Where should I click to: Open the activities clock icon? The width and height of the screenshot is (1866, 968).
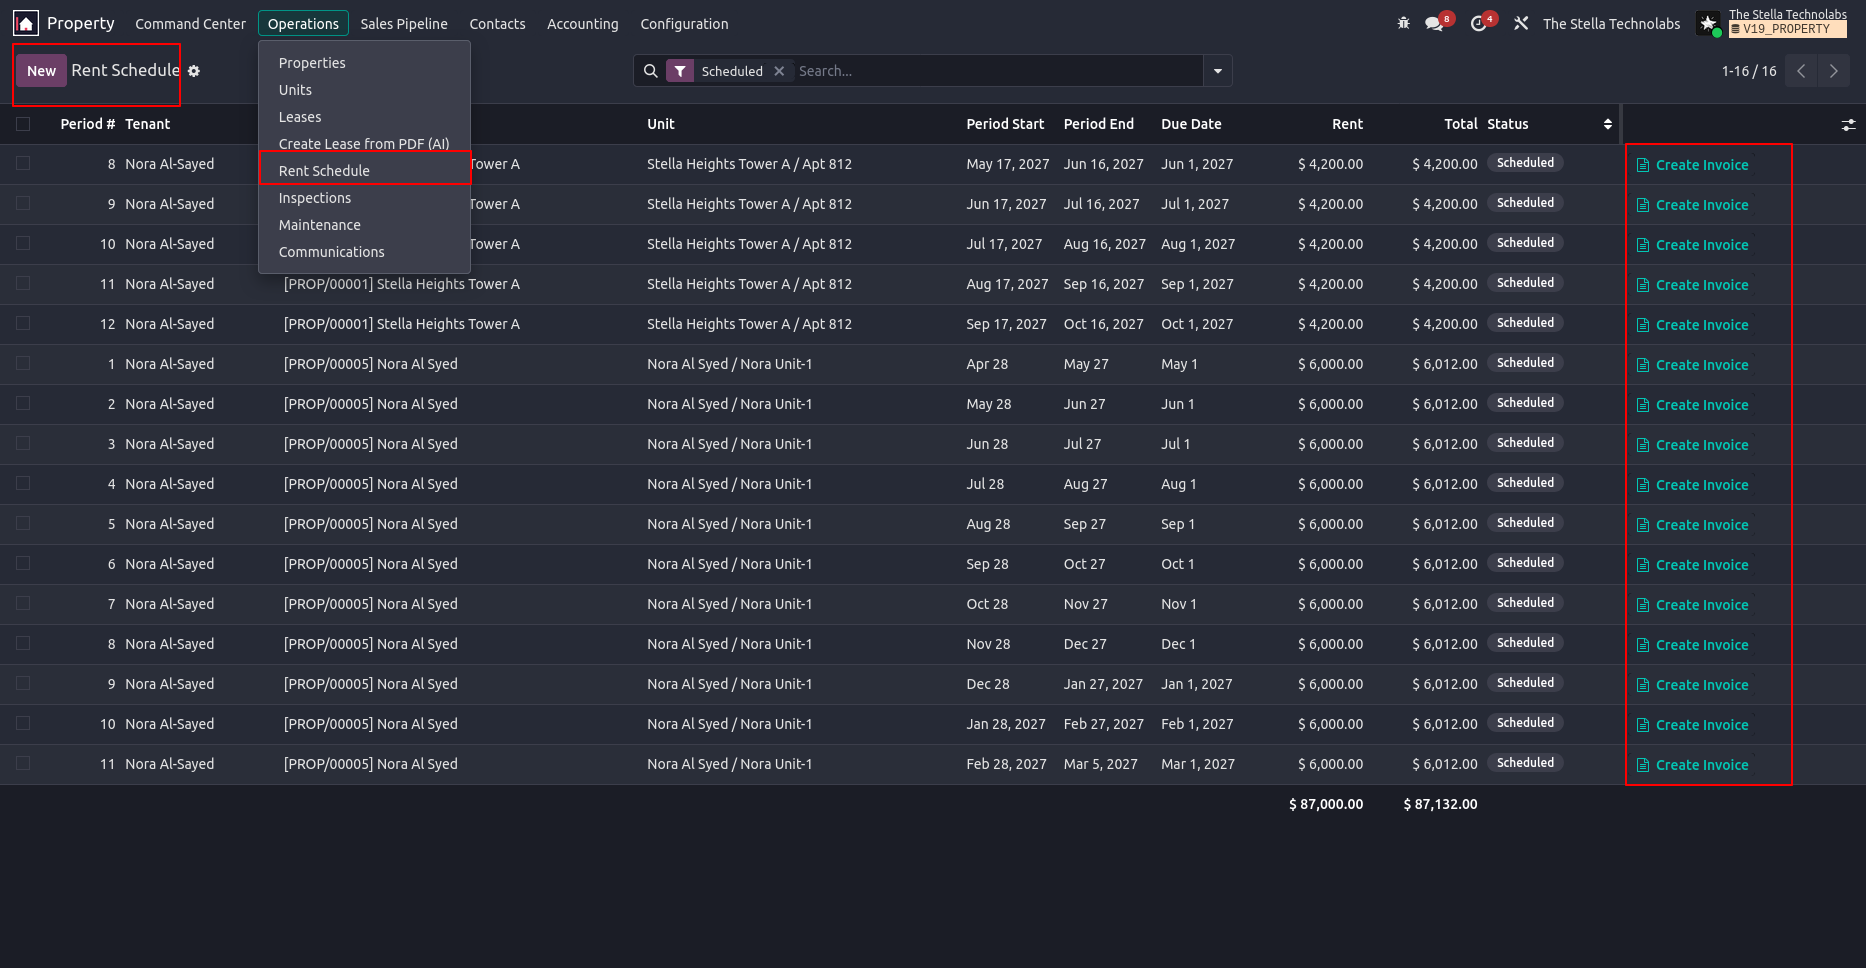(x=1479, y=24)
